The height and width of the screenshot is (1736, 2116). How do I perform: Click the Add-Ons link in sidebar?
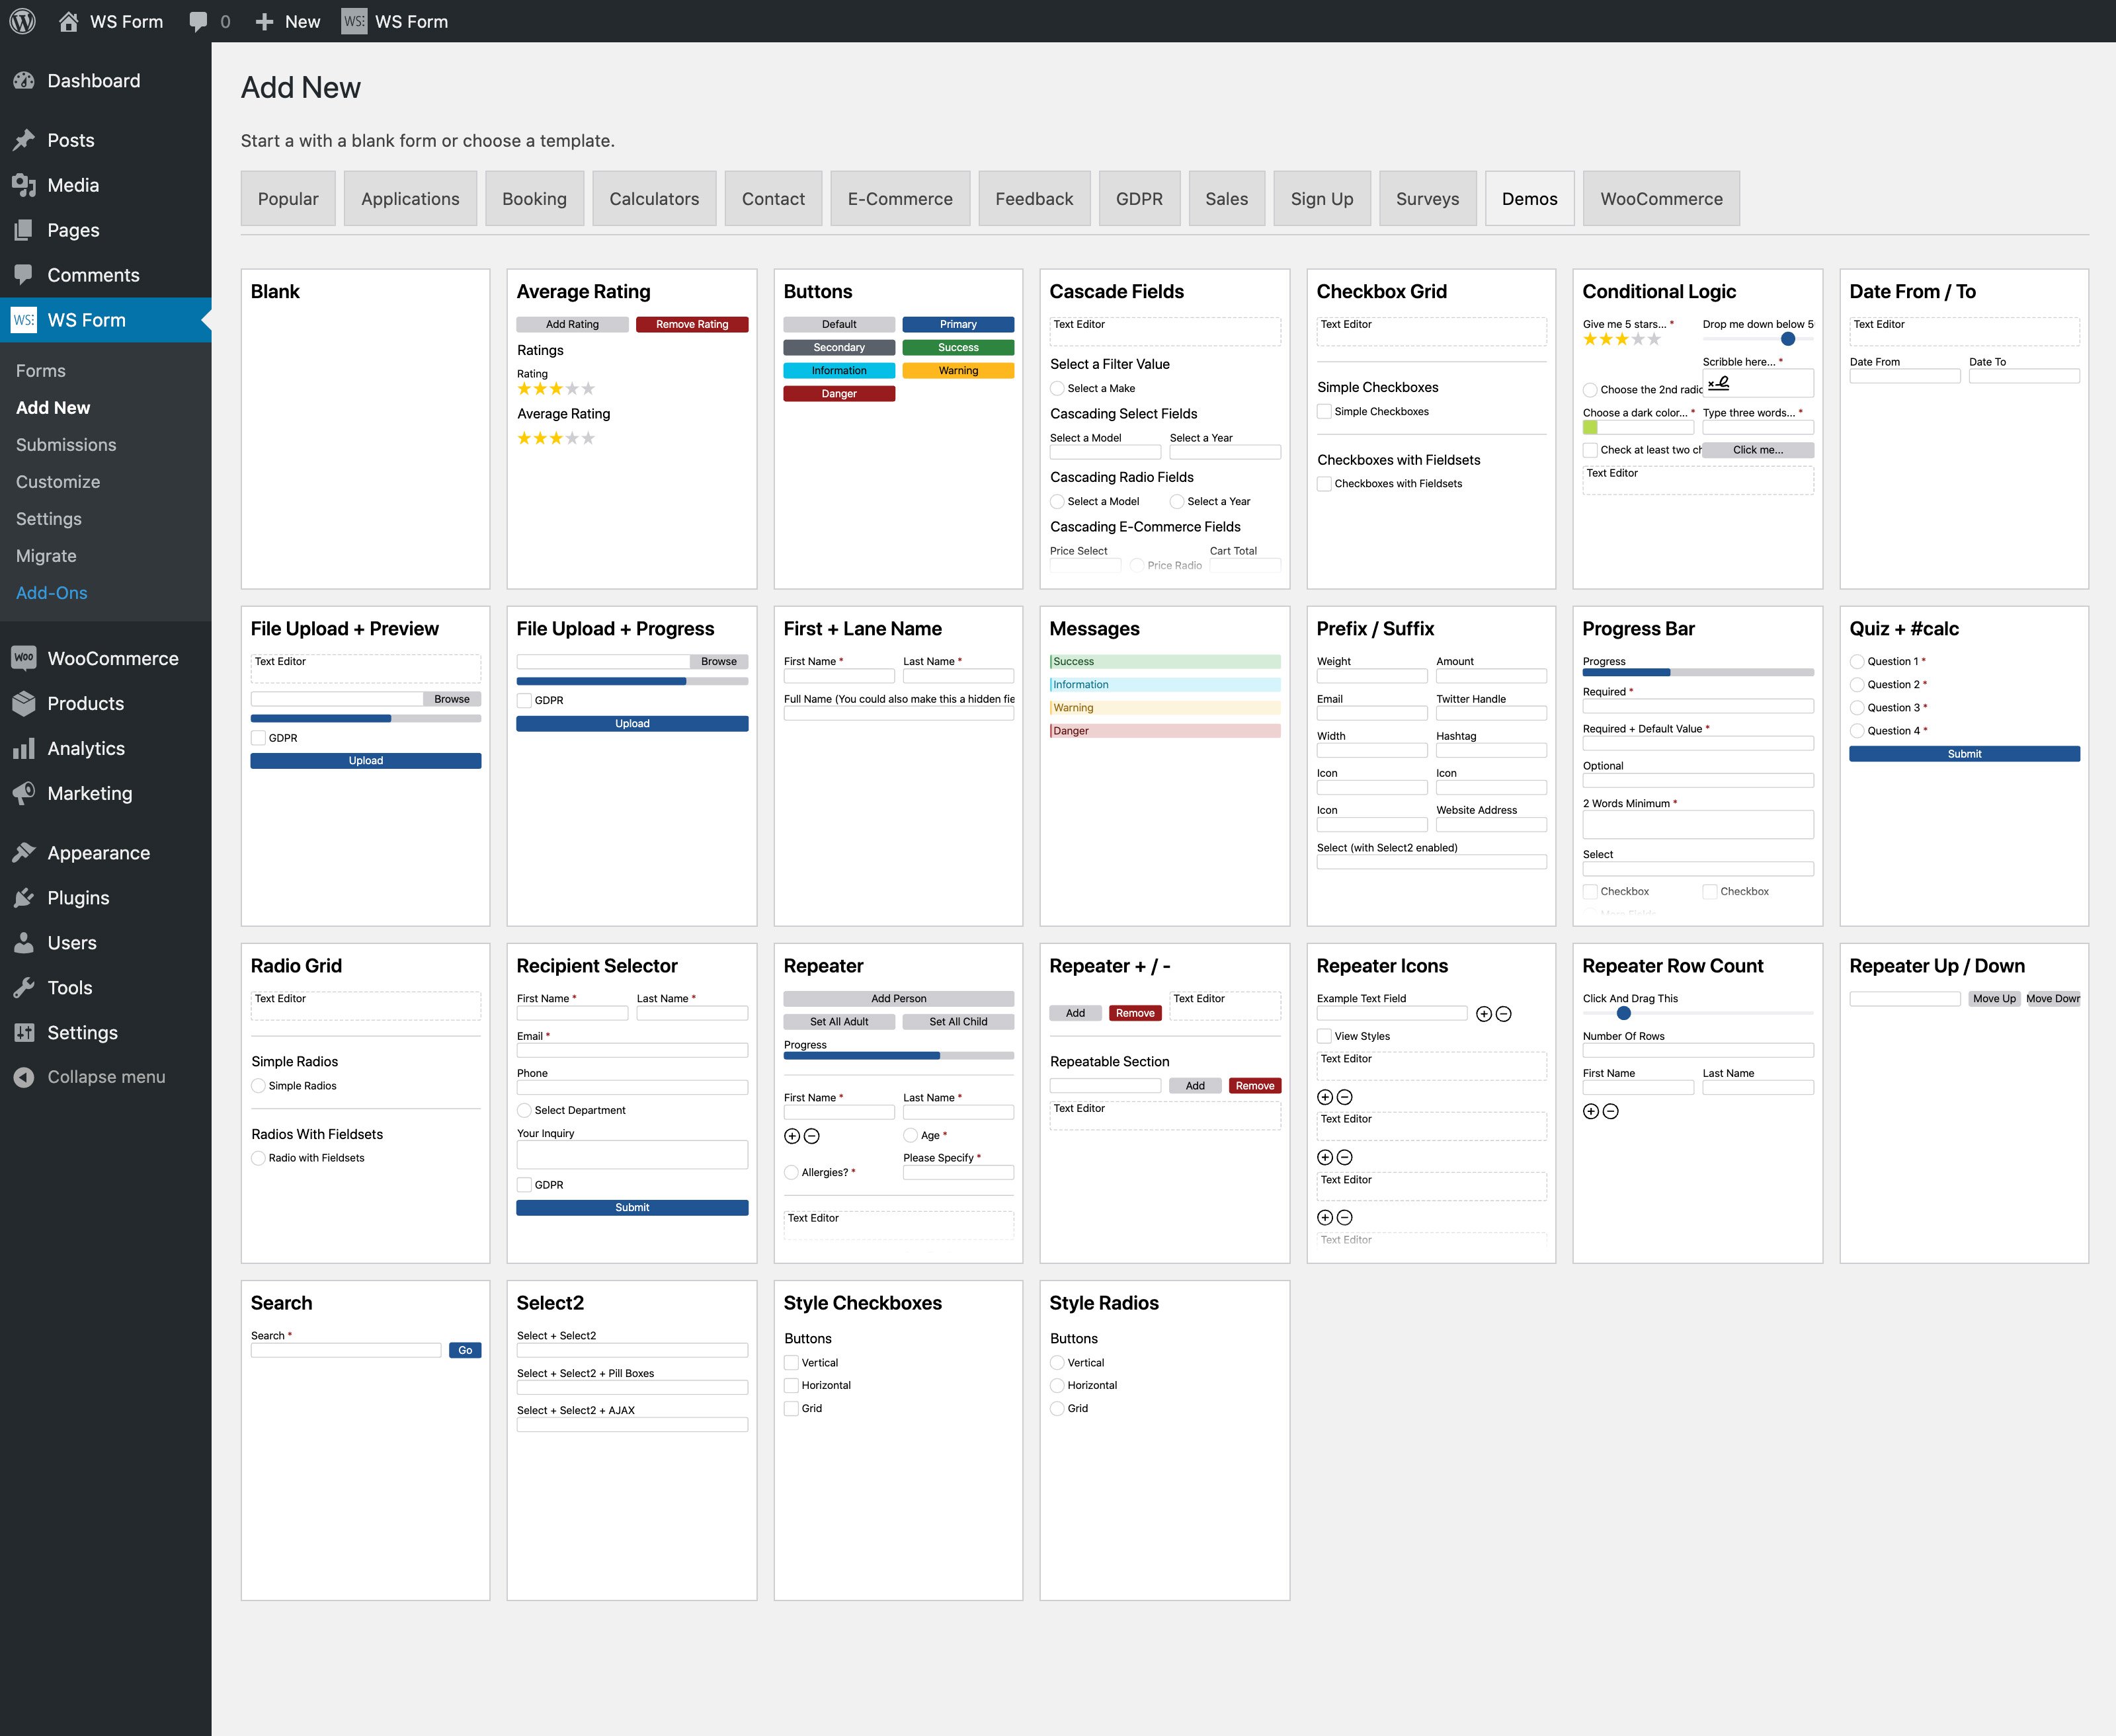(52, 593)
